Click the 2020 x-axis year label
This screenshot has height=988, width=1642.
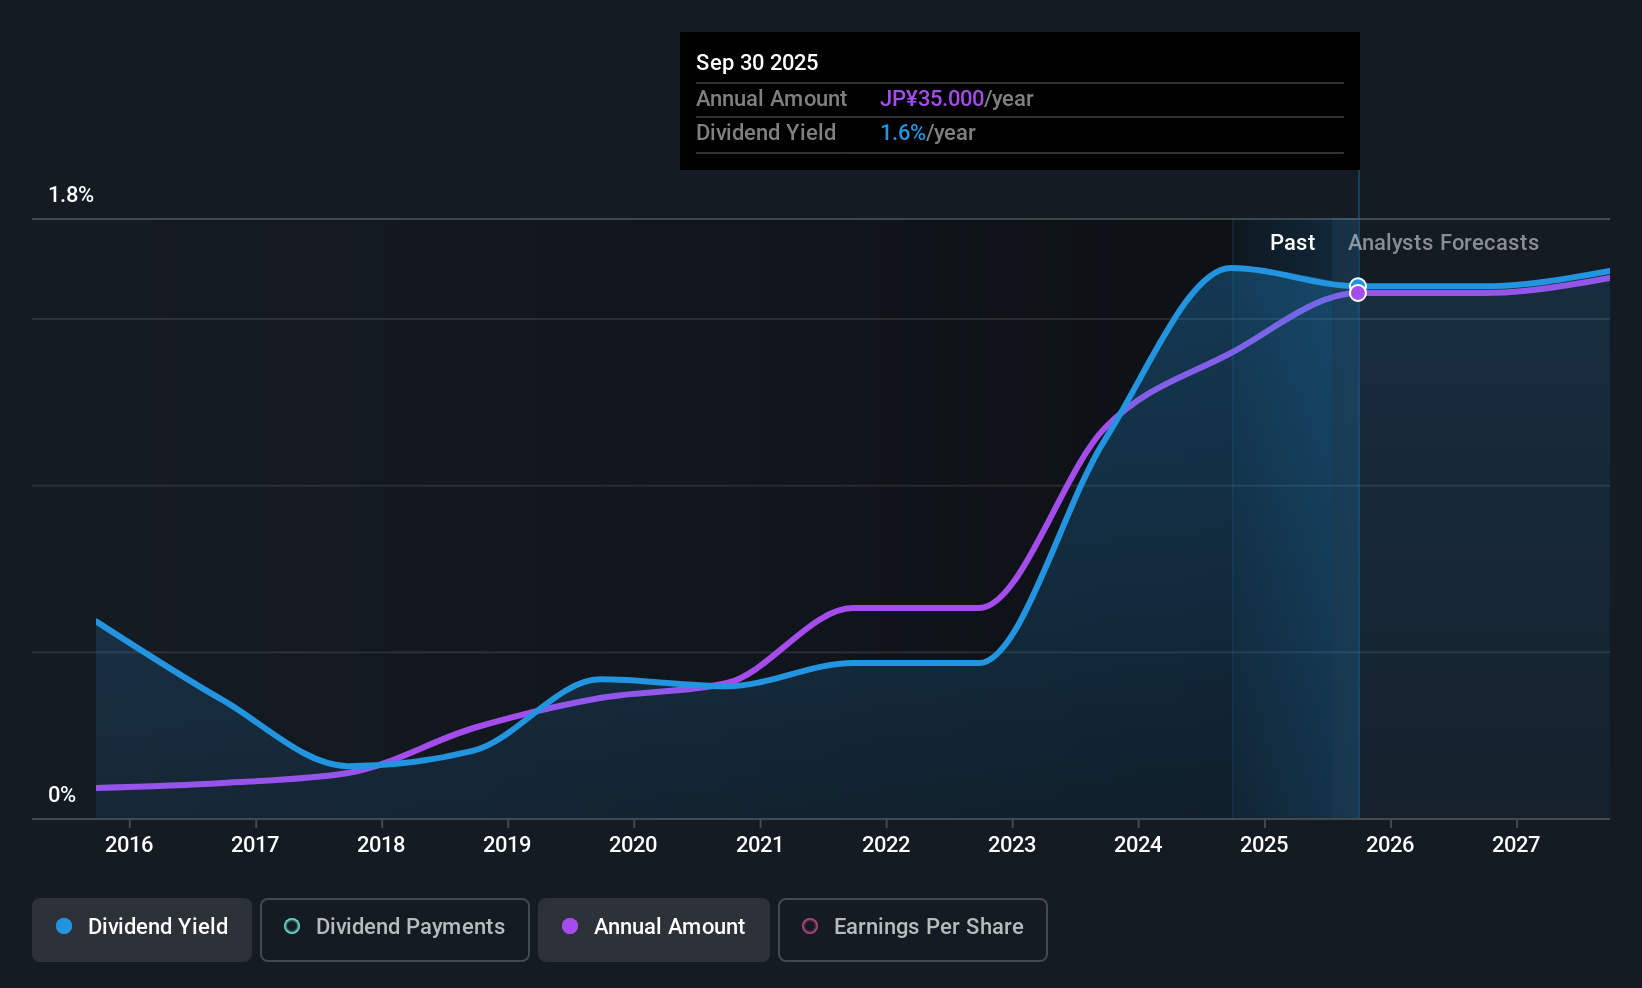[x=633, y=844]
